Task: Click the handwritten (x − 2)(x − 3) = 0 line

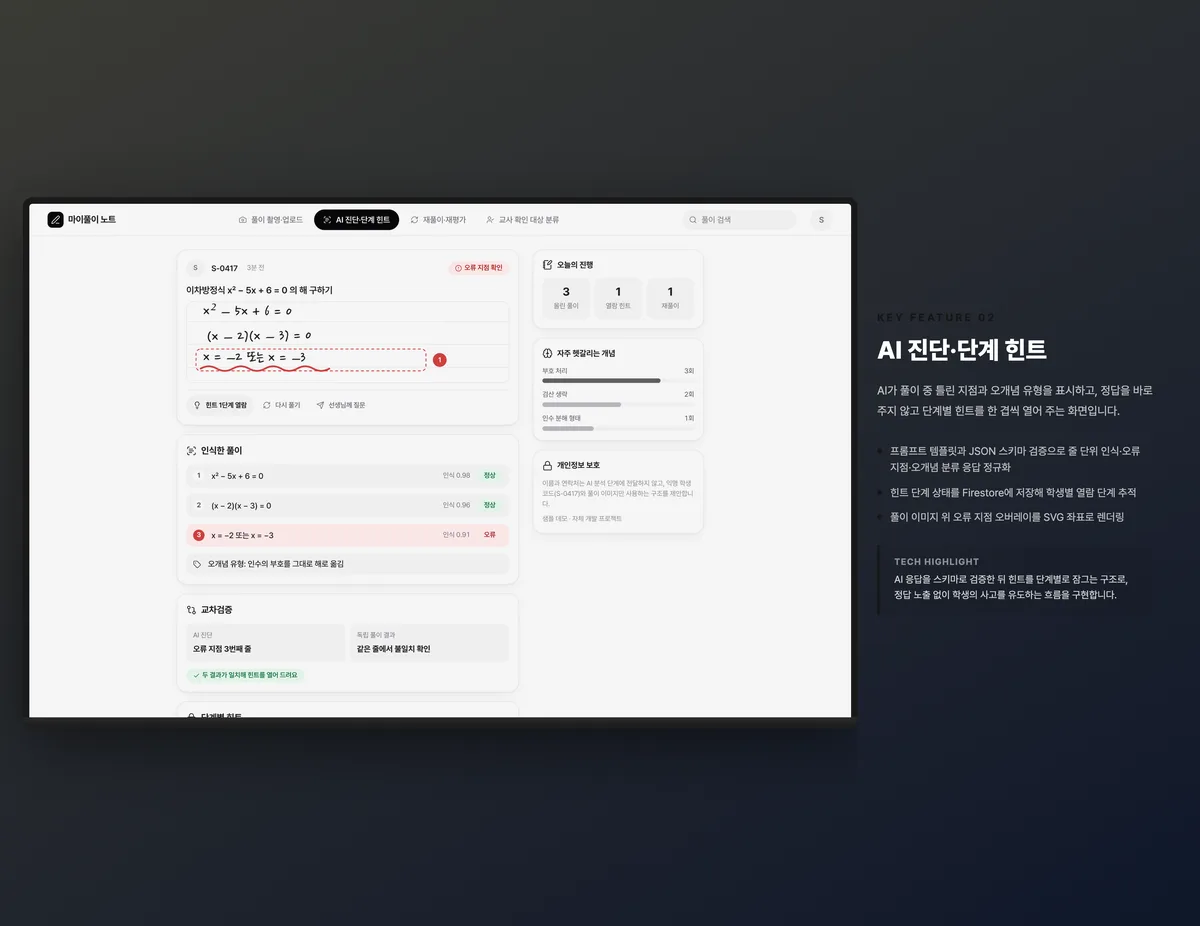Action: click(258, 335)
